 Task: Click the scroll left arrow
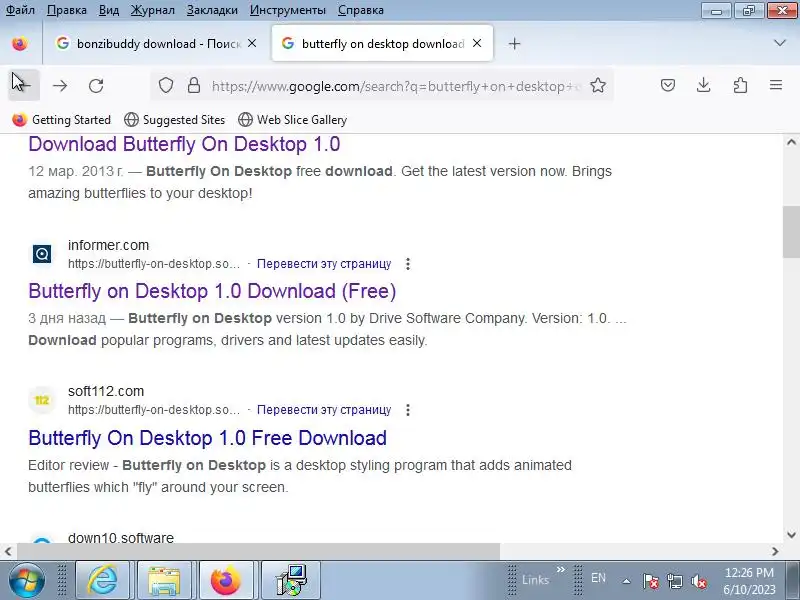point(8,552)
